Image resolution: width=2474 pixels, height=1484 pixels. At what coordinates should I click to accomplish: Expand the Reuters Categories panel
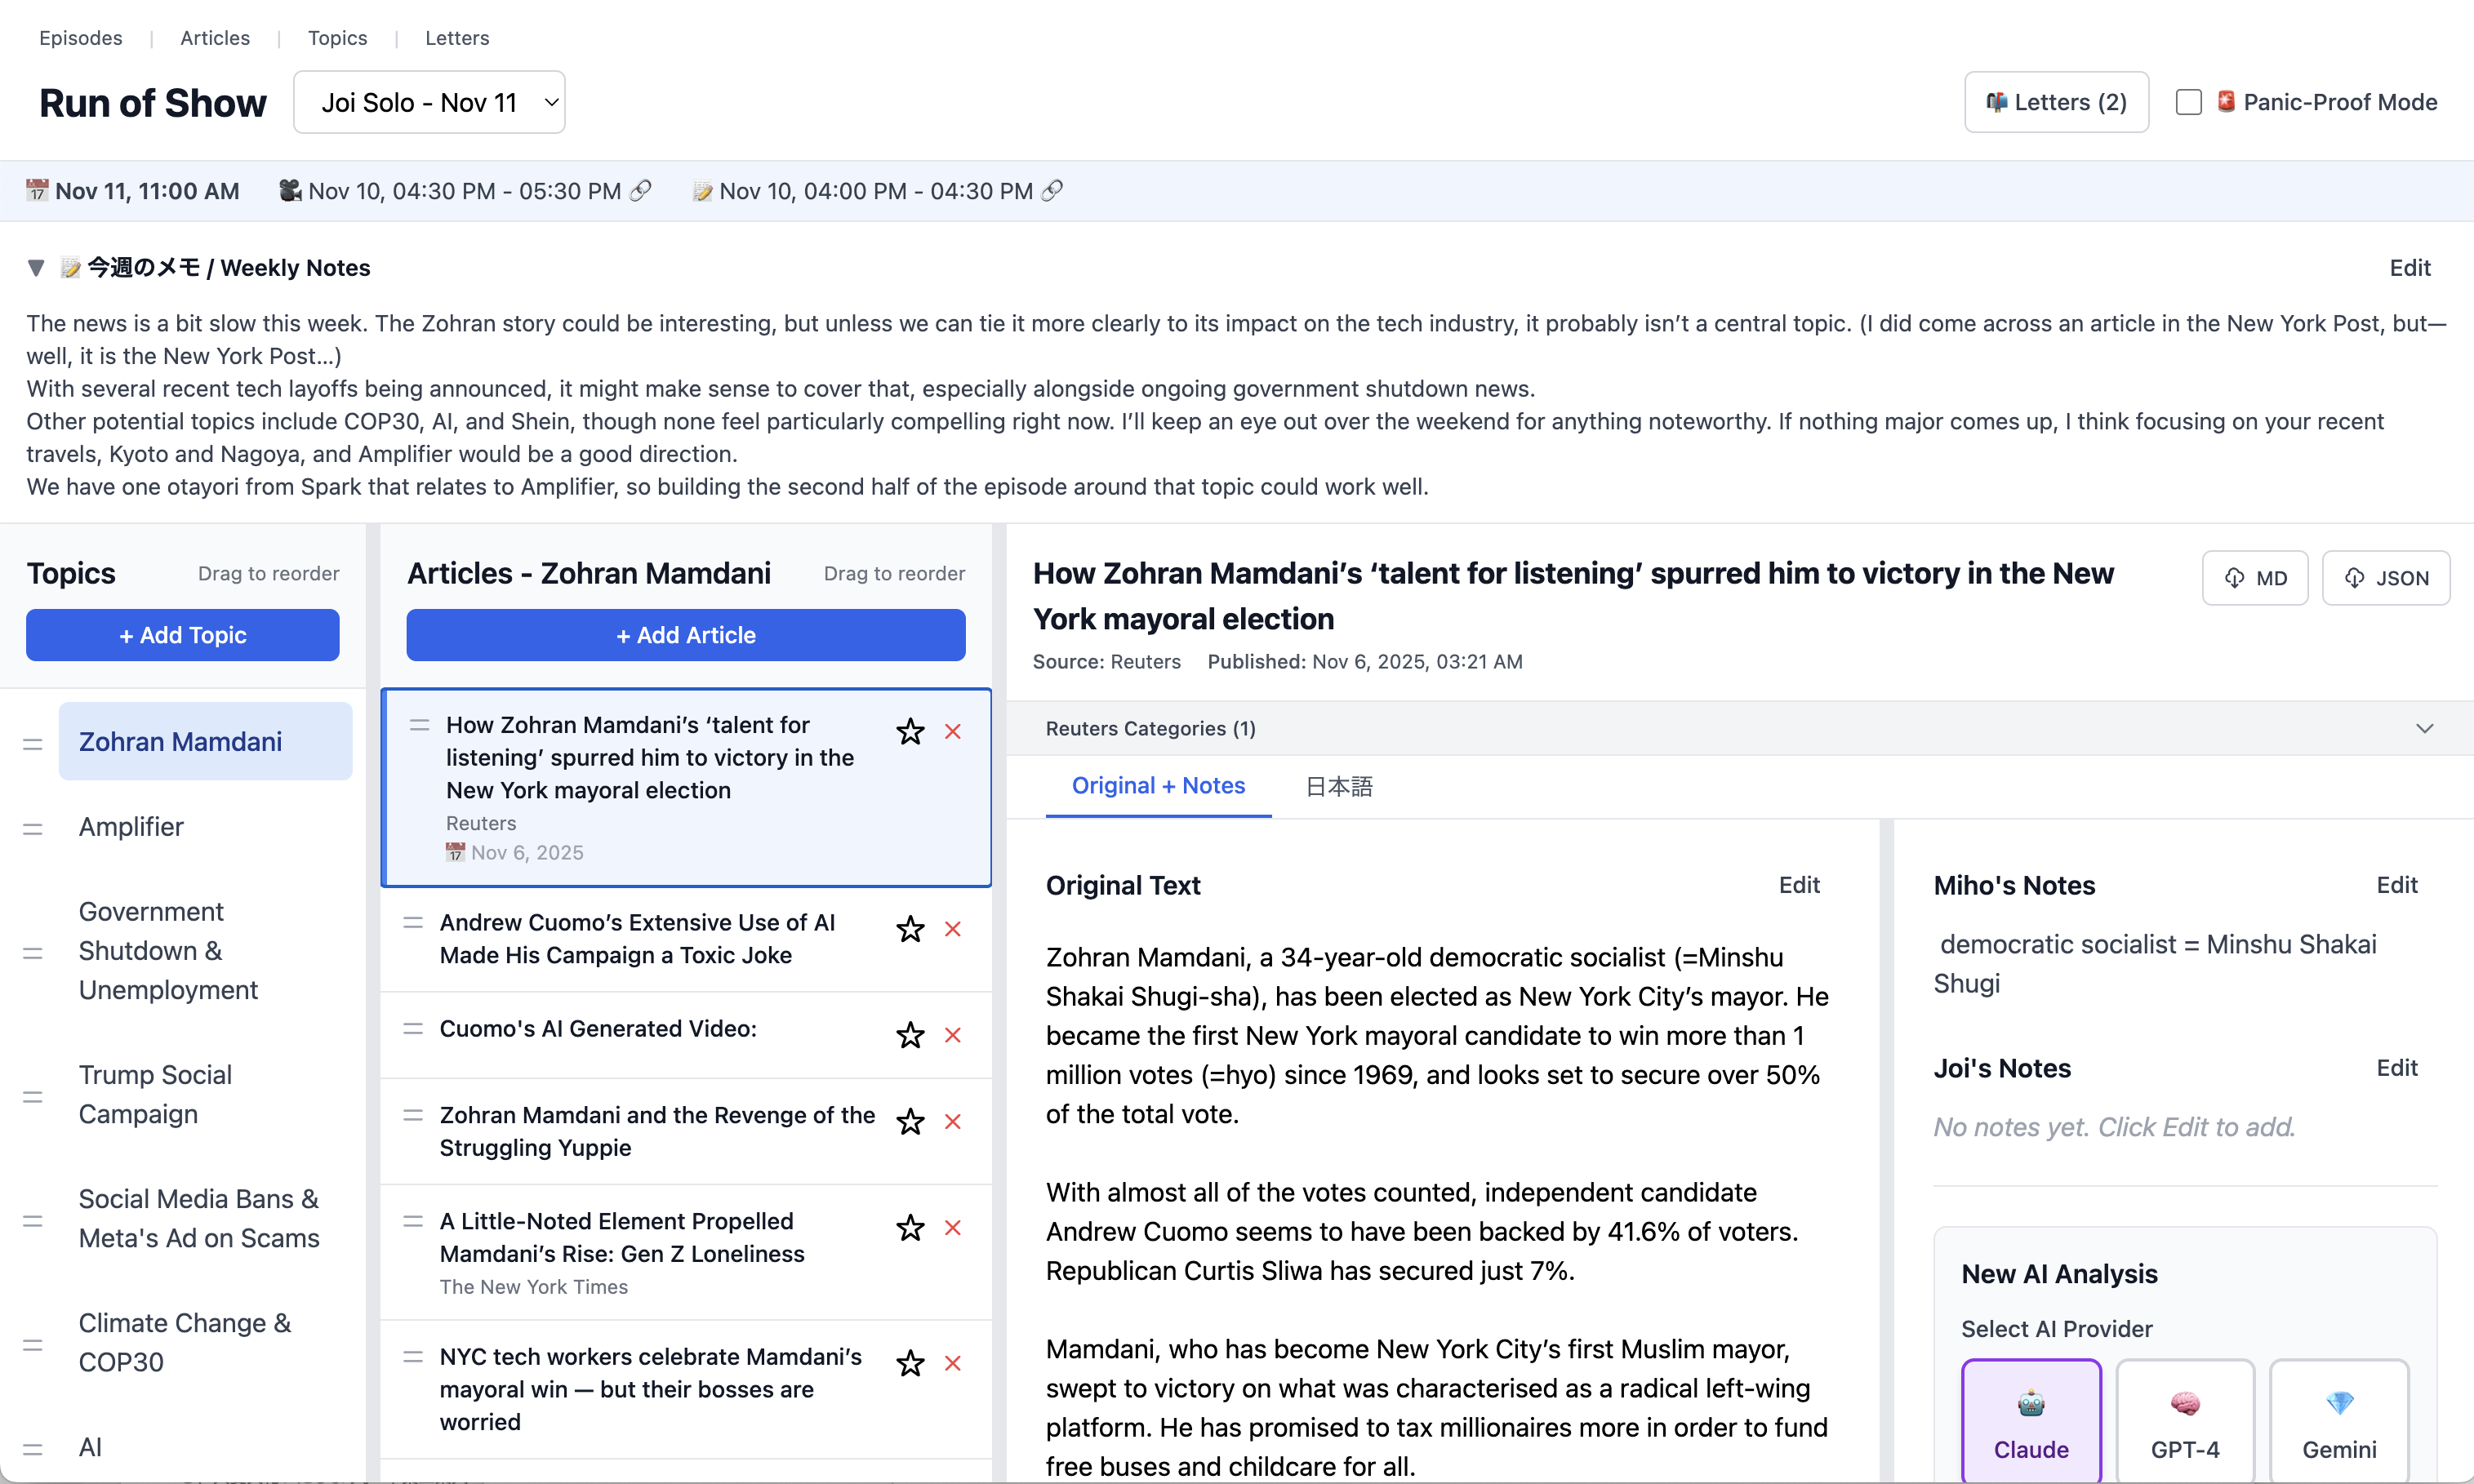pos(2424,728)
